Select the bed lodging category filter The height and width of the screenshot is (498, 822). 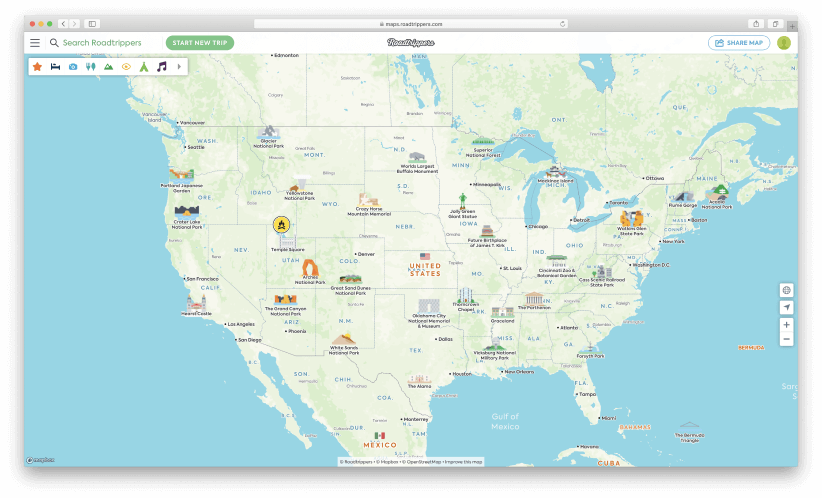(55, 67)
